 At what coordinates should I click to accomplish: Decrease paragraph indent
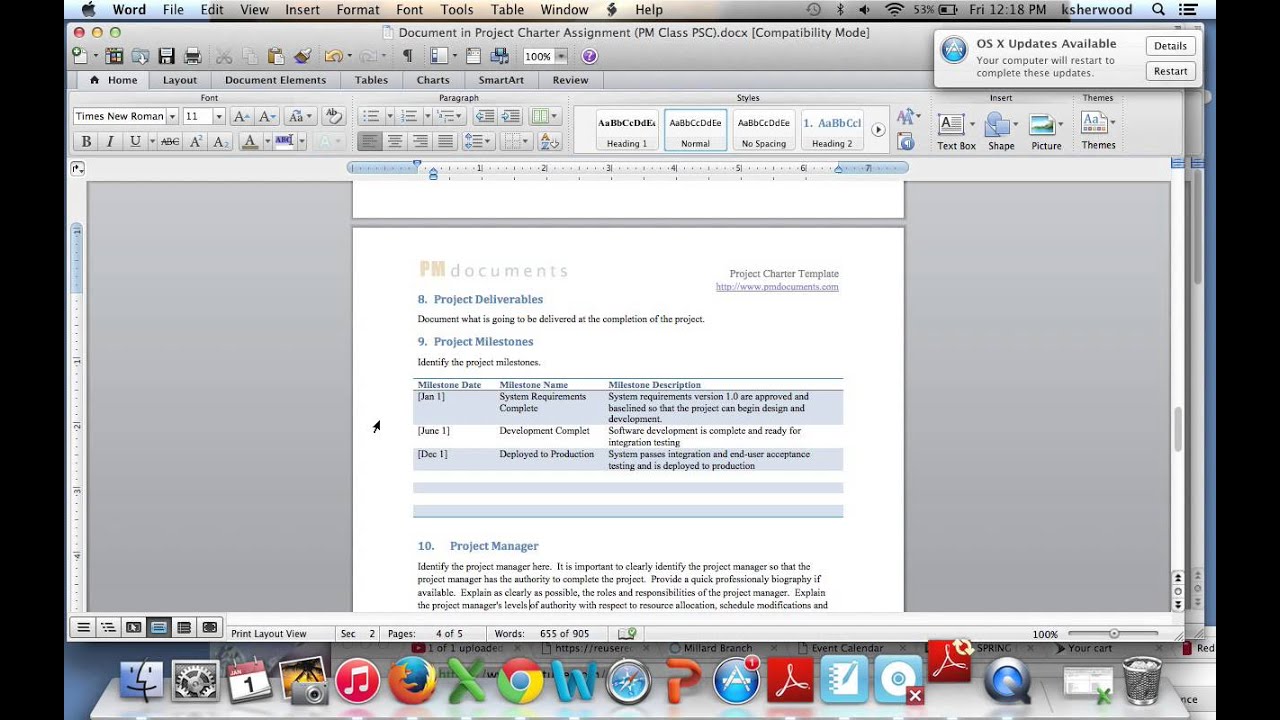point(485,116)
